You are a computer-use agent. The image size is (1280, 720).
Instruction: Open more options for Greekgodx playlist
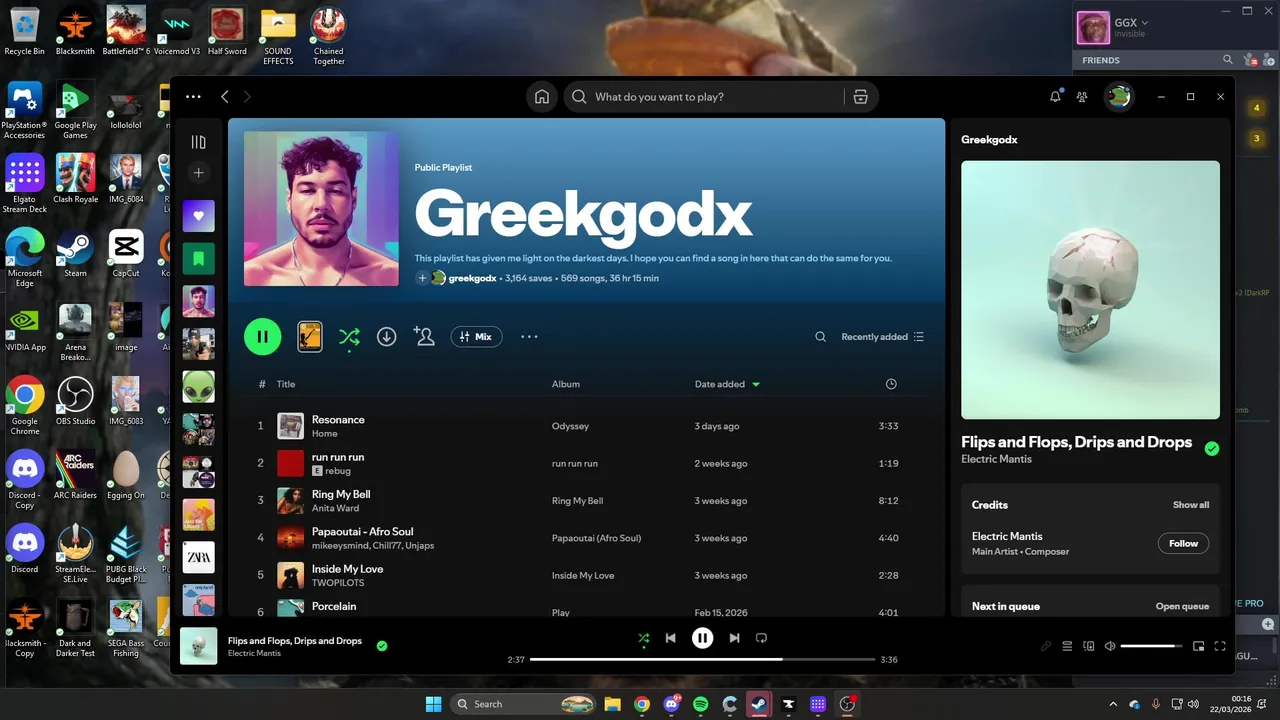[x=529, y=337]
